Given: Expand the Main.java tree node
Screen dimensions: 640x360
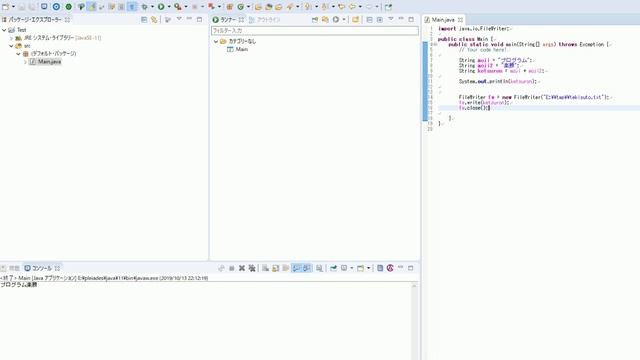Looking at the screenshot, I should pyautogui.click(x=25, y=62).
